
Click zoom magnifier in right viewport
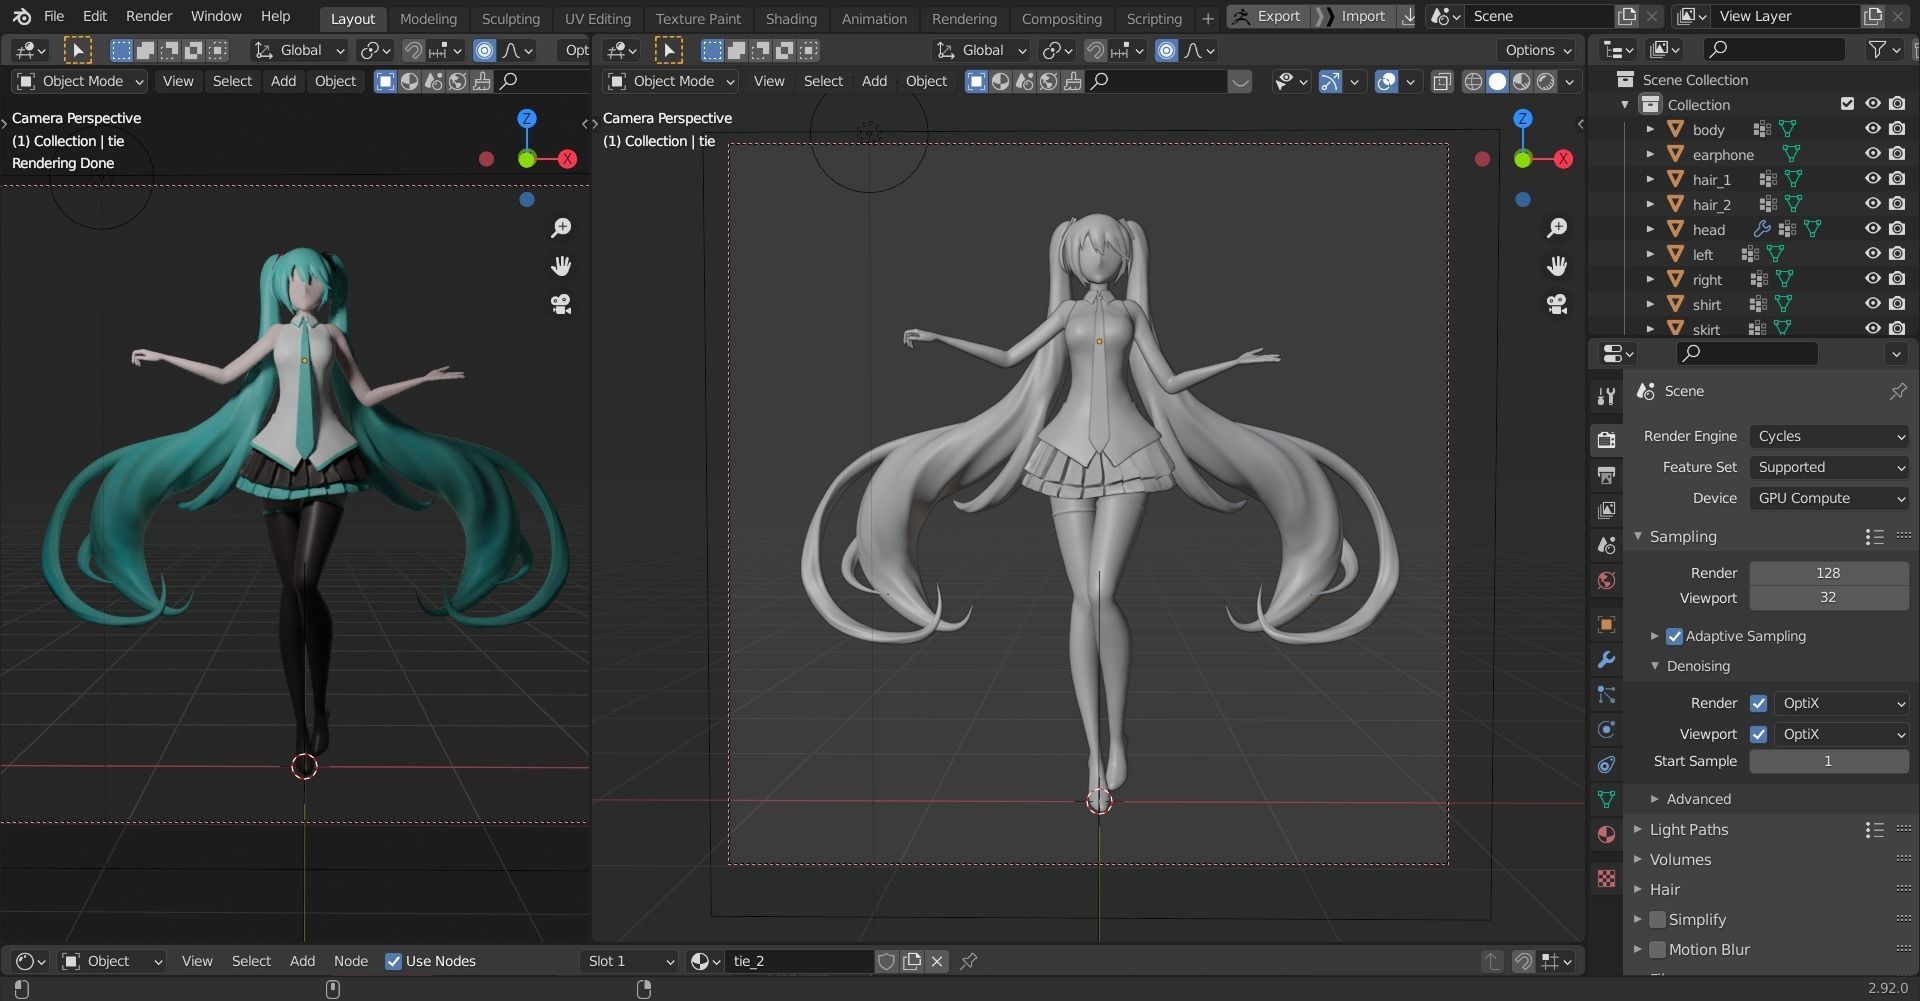point(1557,228)
